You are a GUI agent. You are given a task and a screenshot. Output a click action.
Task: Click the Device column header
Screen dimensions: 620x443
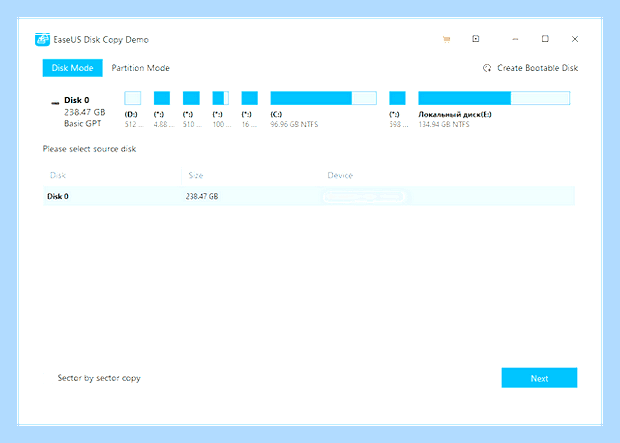coord(340,176)
